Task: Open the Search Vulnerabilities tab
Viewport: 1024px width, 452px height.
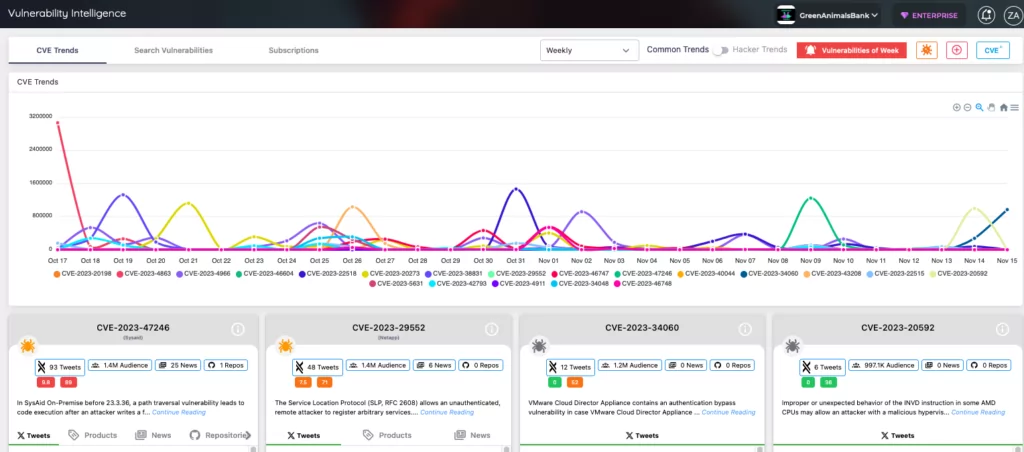Action: [173, 50]
